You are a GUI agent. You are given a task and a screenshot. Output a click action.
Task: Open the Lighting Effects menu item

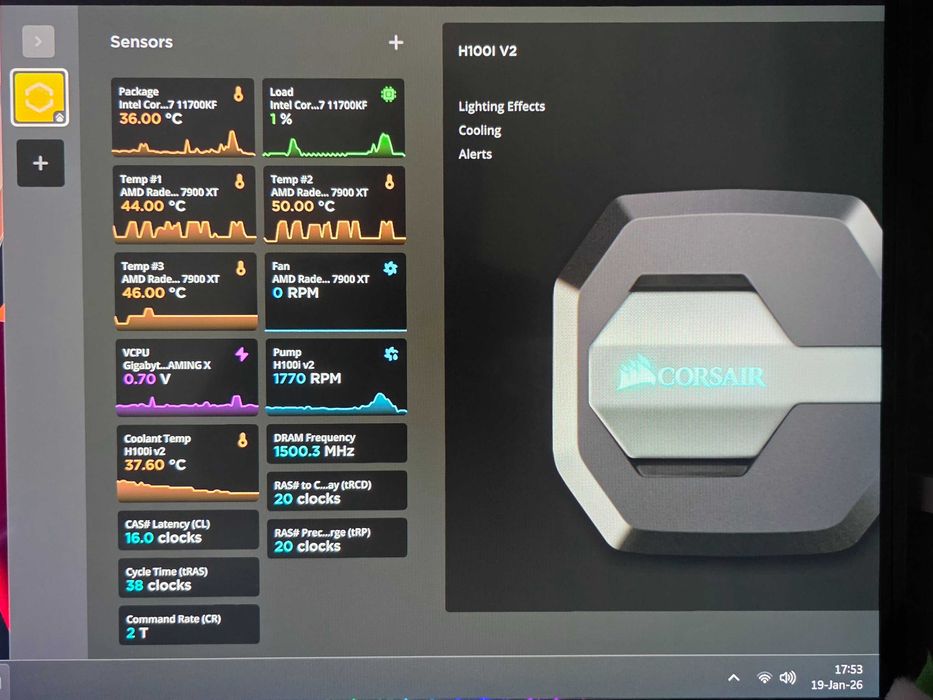pos(501,107)
